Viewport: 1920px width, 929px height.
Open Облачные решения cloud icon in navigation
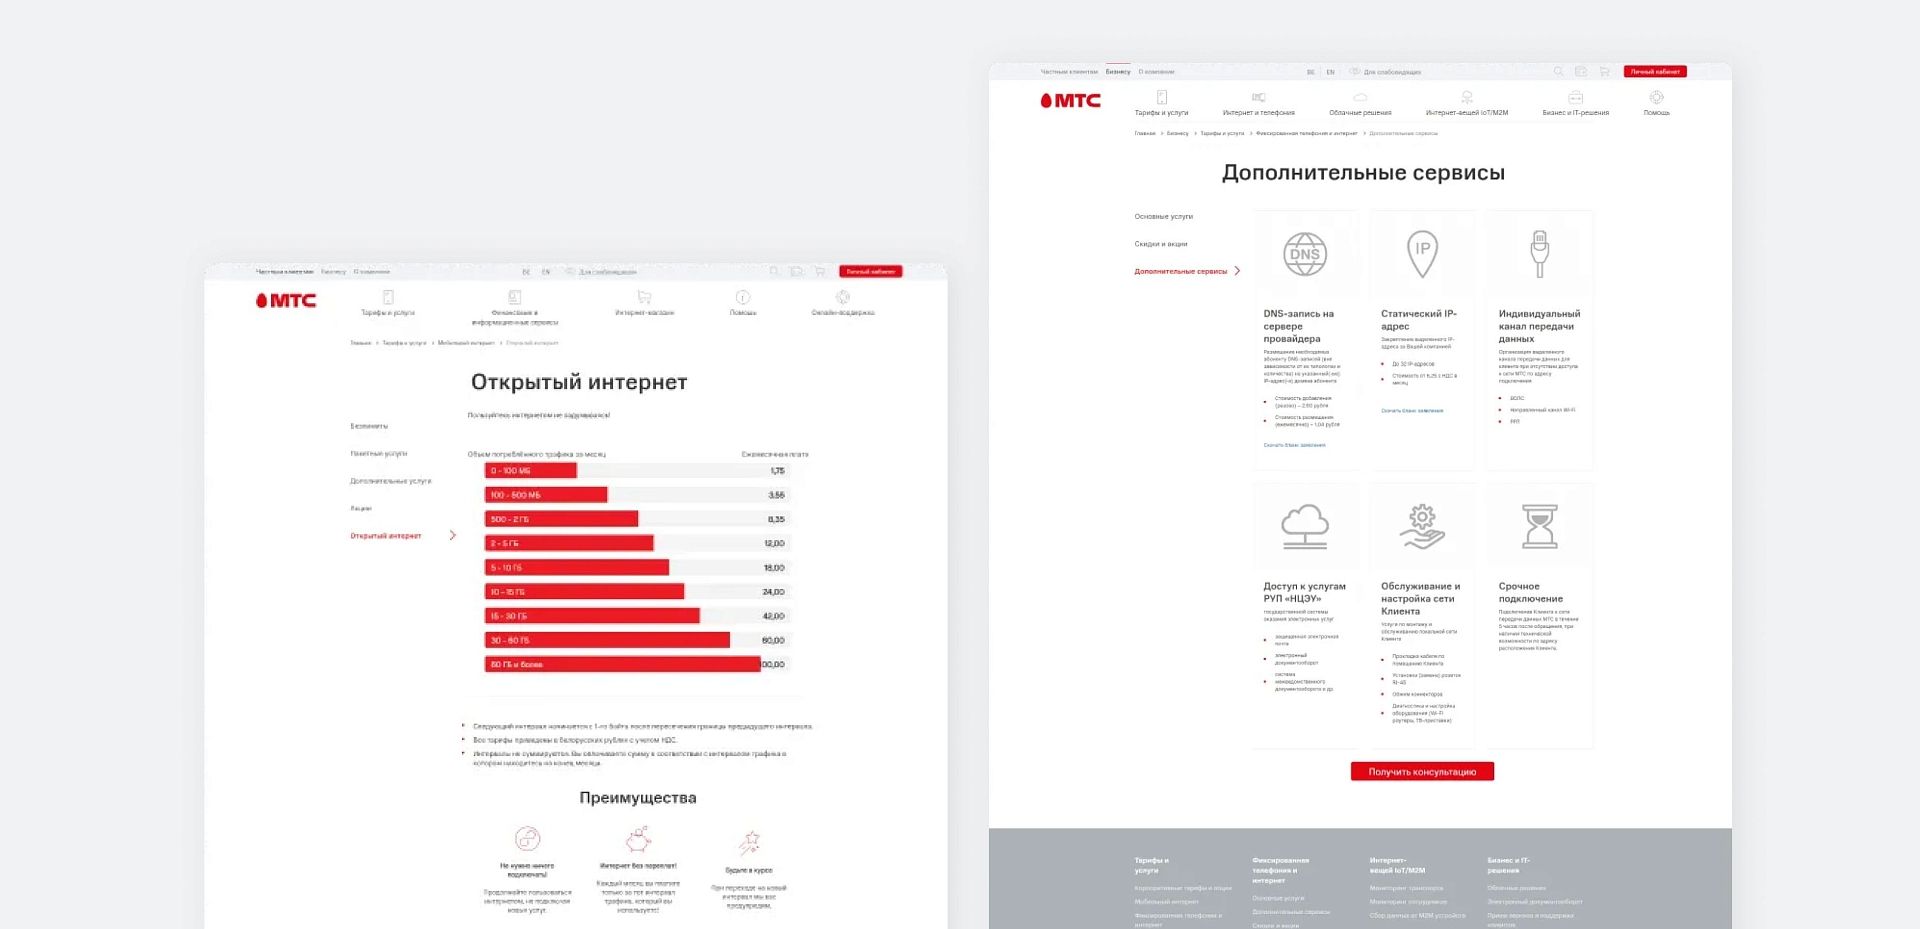pyautogui.click(x=1360, y=98)
